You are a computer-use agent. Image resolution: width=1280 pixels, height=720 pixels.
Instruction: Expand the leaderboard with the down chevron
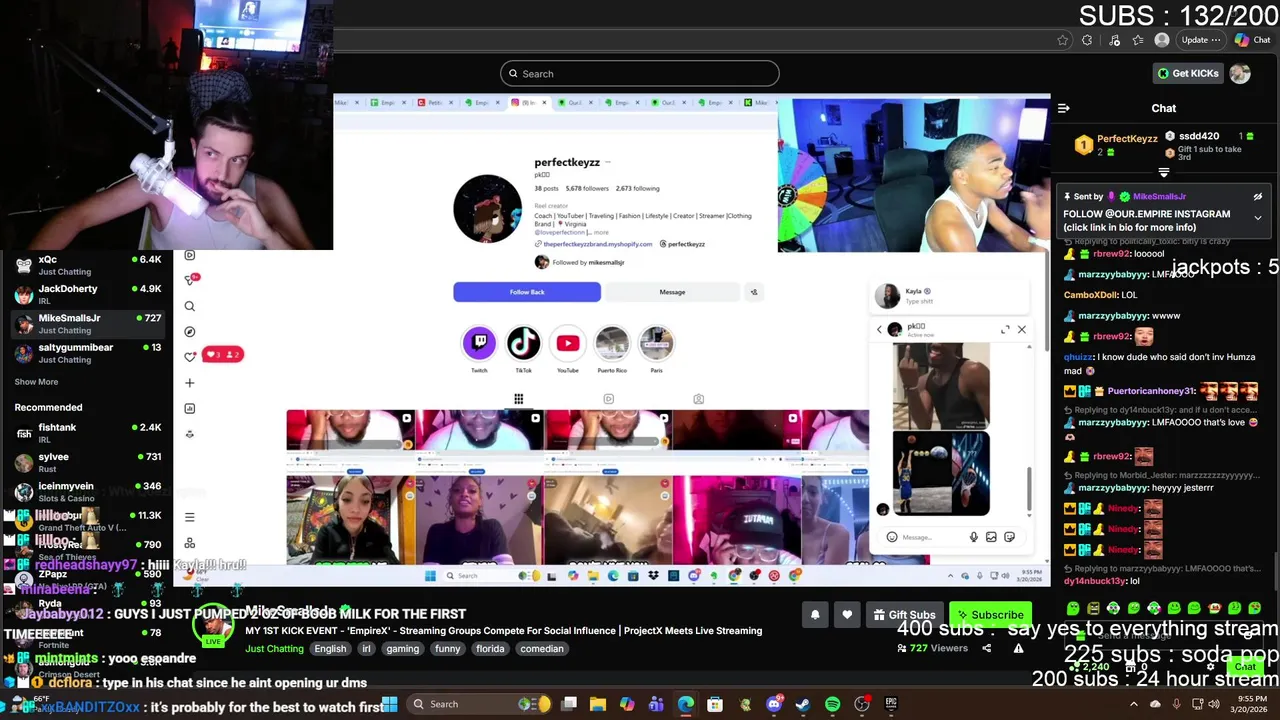[x=1163, y=173]
